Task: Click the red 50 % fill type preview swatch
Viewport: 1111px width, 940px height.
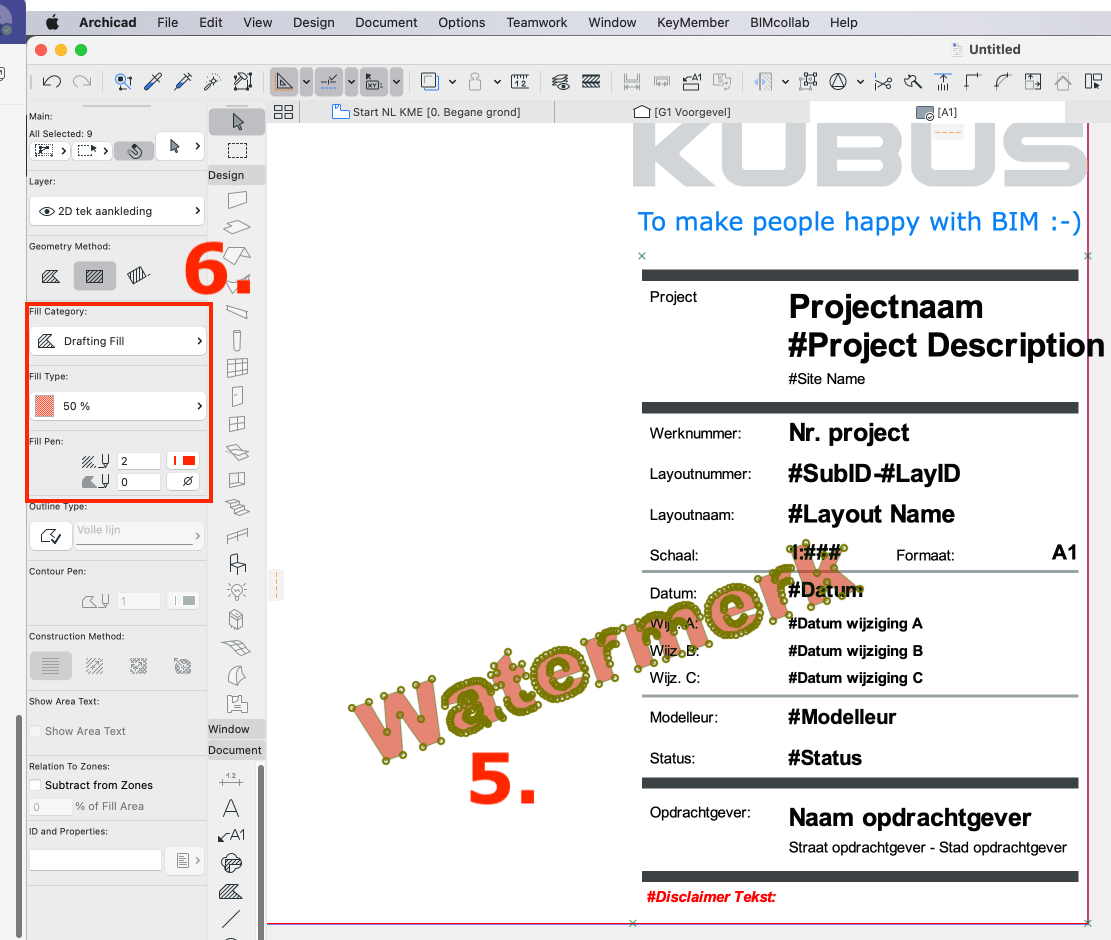Action: point(45,406)
